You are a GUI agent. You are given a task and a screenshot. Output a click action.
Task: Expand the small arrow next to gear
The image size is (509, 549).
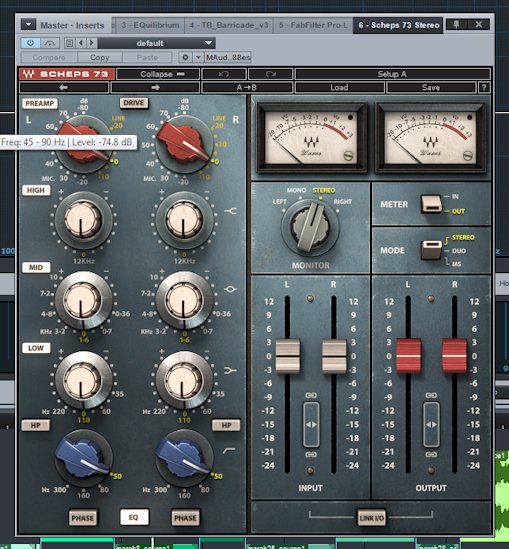(198, 57)
